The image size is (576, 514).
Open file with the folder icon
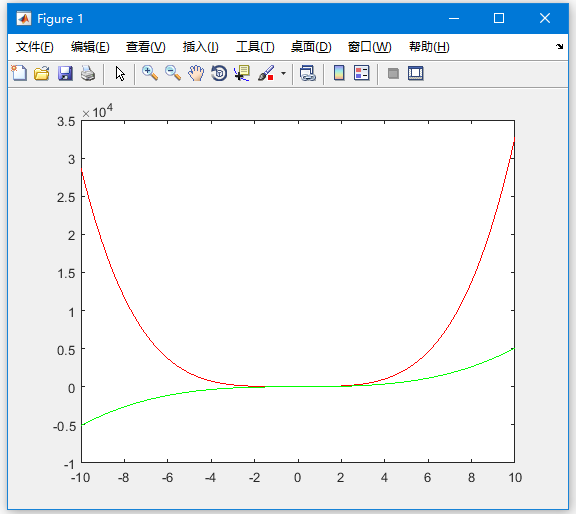(x=42, y=73)
